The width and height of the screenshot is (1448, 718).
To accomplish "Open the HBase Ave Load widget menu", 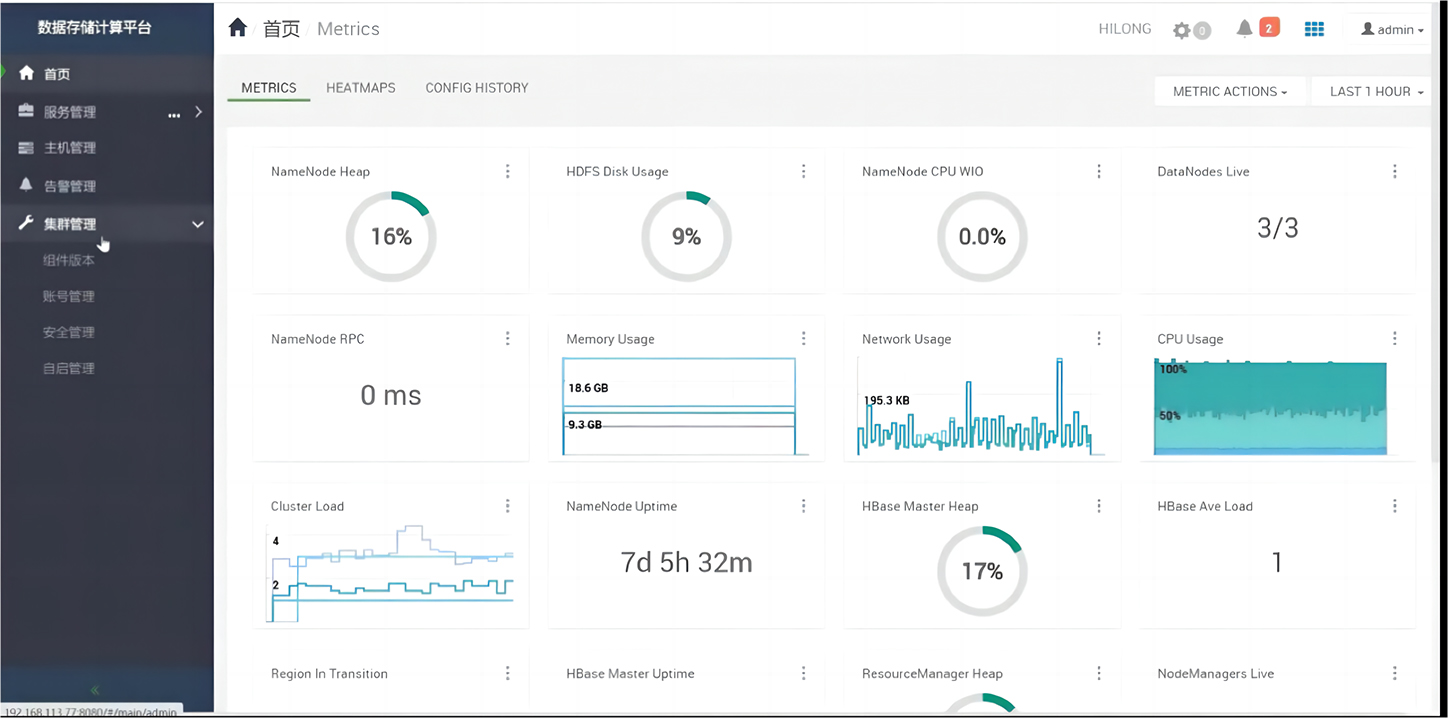I will pyautogui.click(x=1395, y=506).
